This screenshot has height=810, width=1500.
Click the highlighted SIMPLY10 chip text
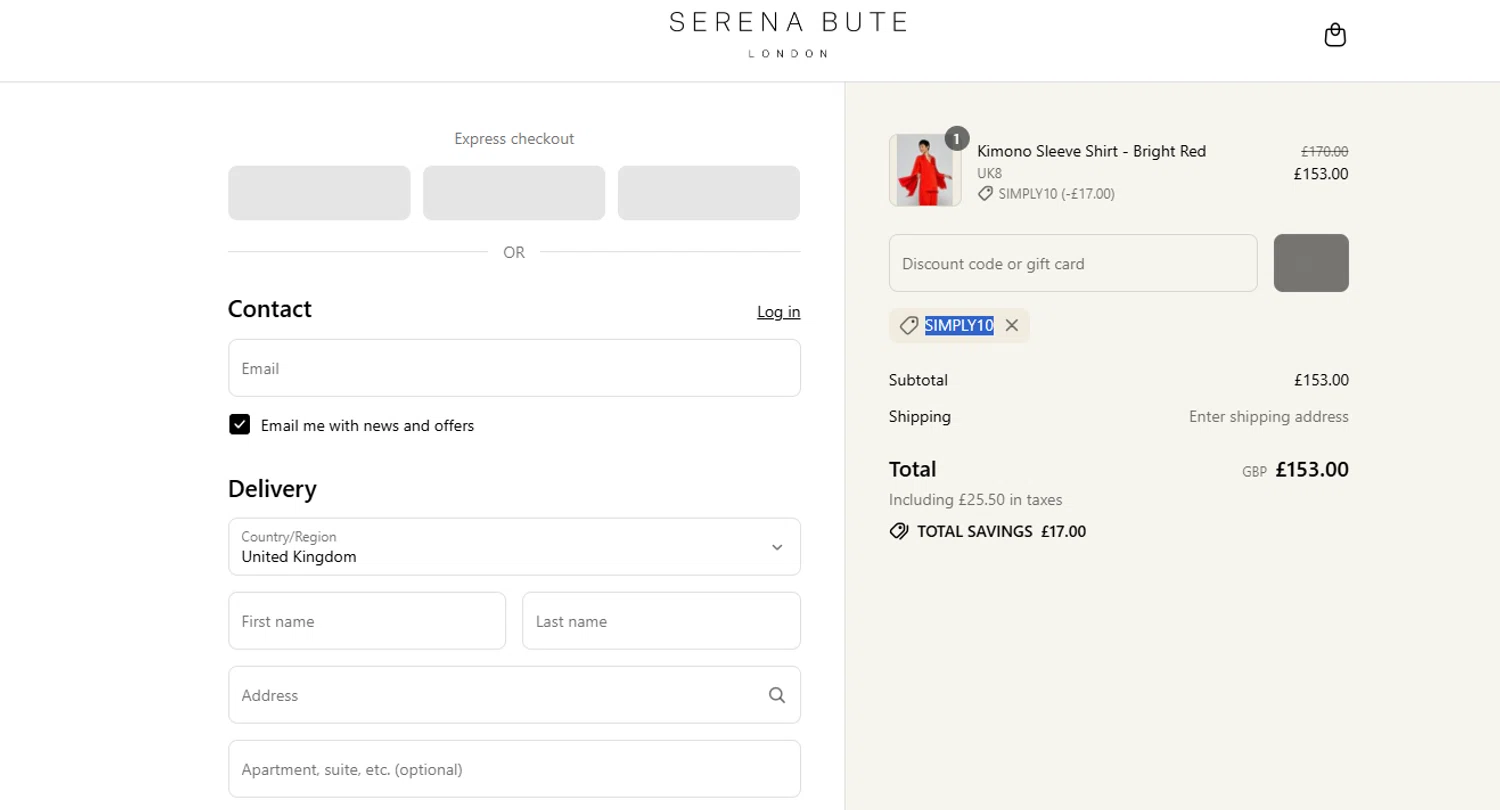(x=959, y=325)
